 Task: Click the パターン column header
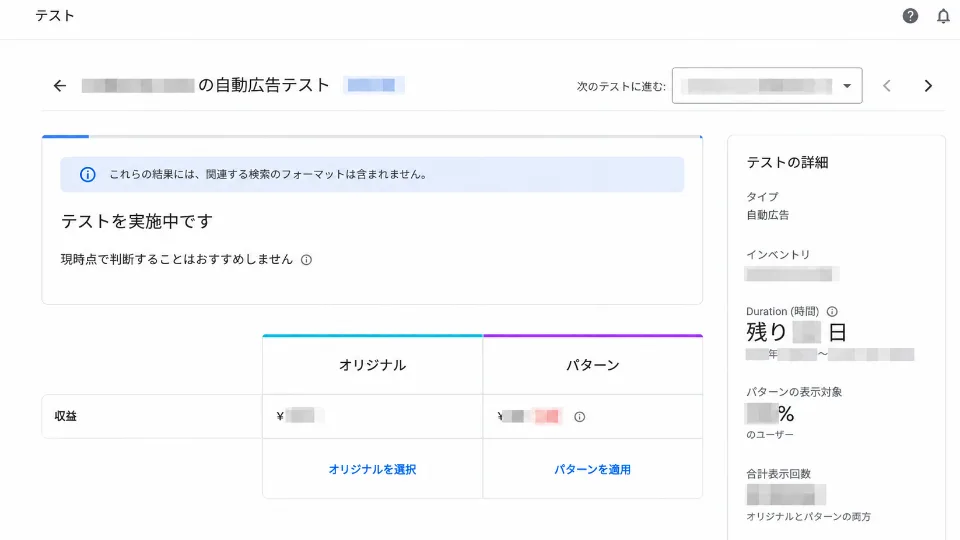592,365
